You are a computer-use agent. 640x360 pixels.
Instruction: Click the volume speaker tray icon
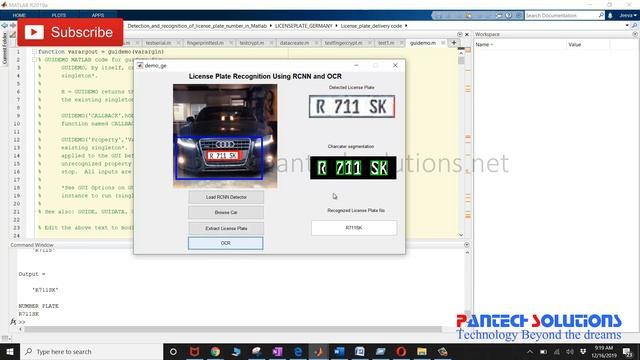click(x=570, y=351)
